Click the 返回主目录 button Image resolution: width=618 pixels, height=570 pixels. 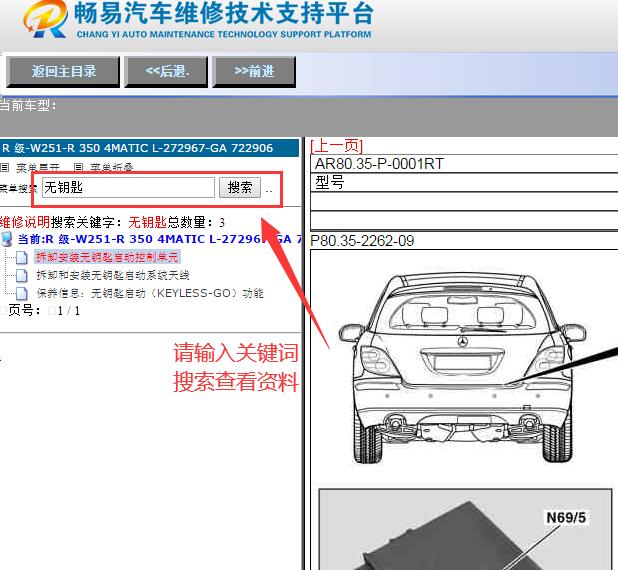[63, 71]
